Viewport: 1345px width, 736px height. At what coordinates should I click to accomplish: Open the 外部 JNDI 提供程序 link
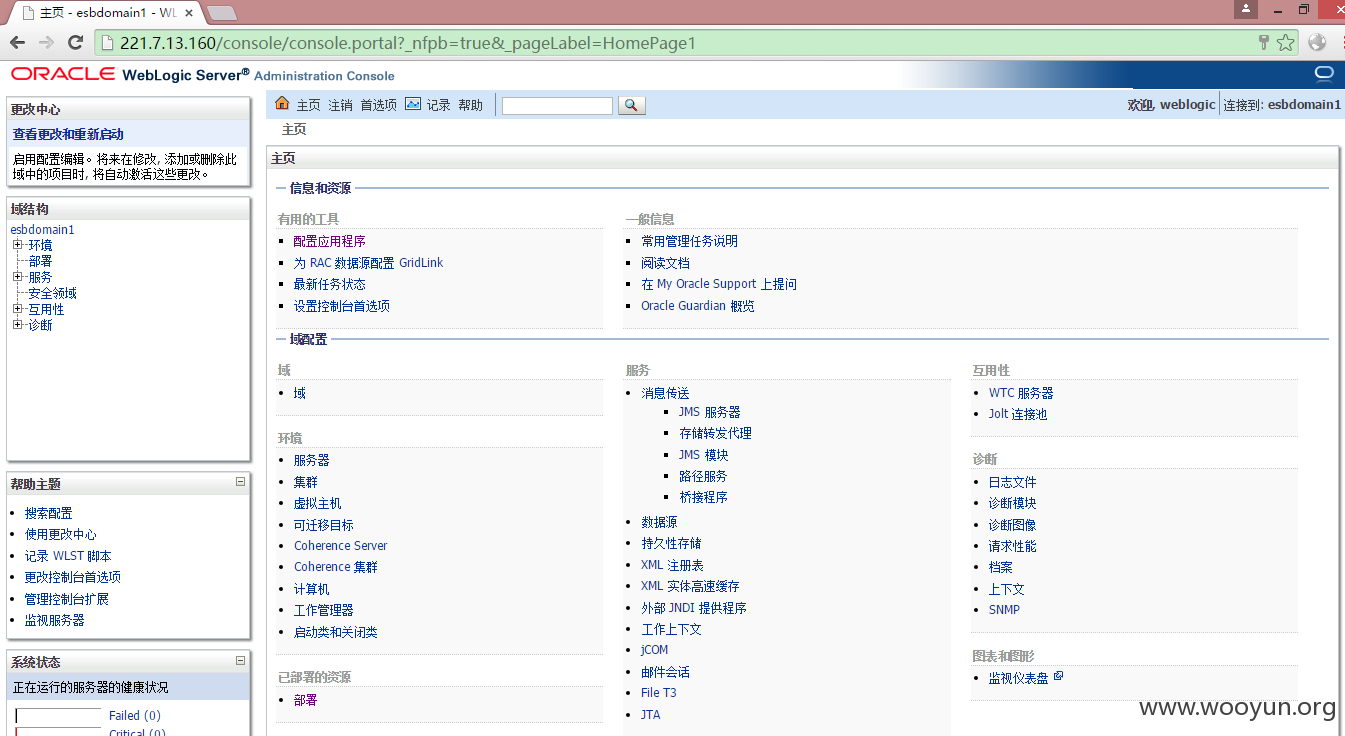(x=693, y=608)
